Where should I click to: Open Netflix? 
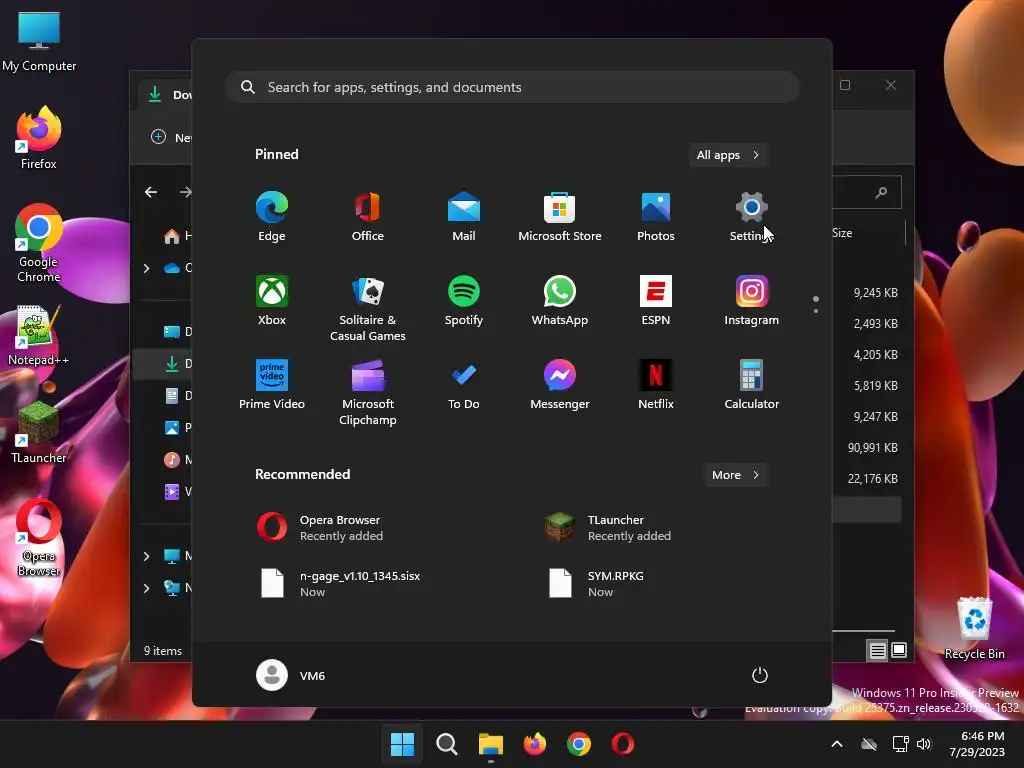[656, 385]
